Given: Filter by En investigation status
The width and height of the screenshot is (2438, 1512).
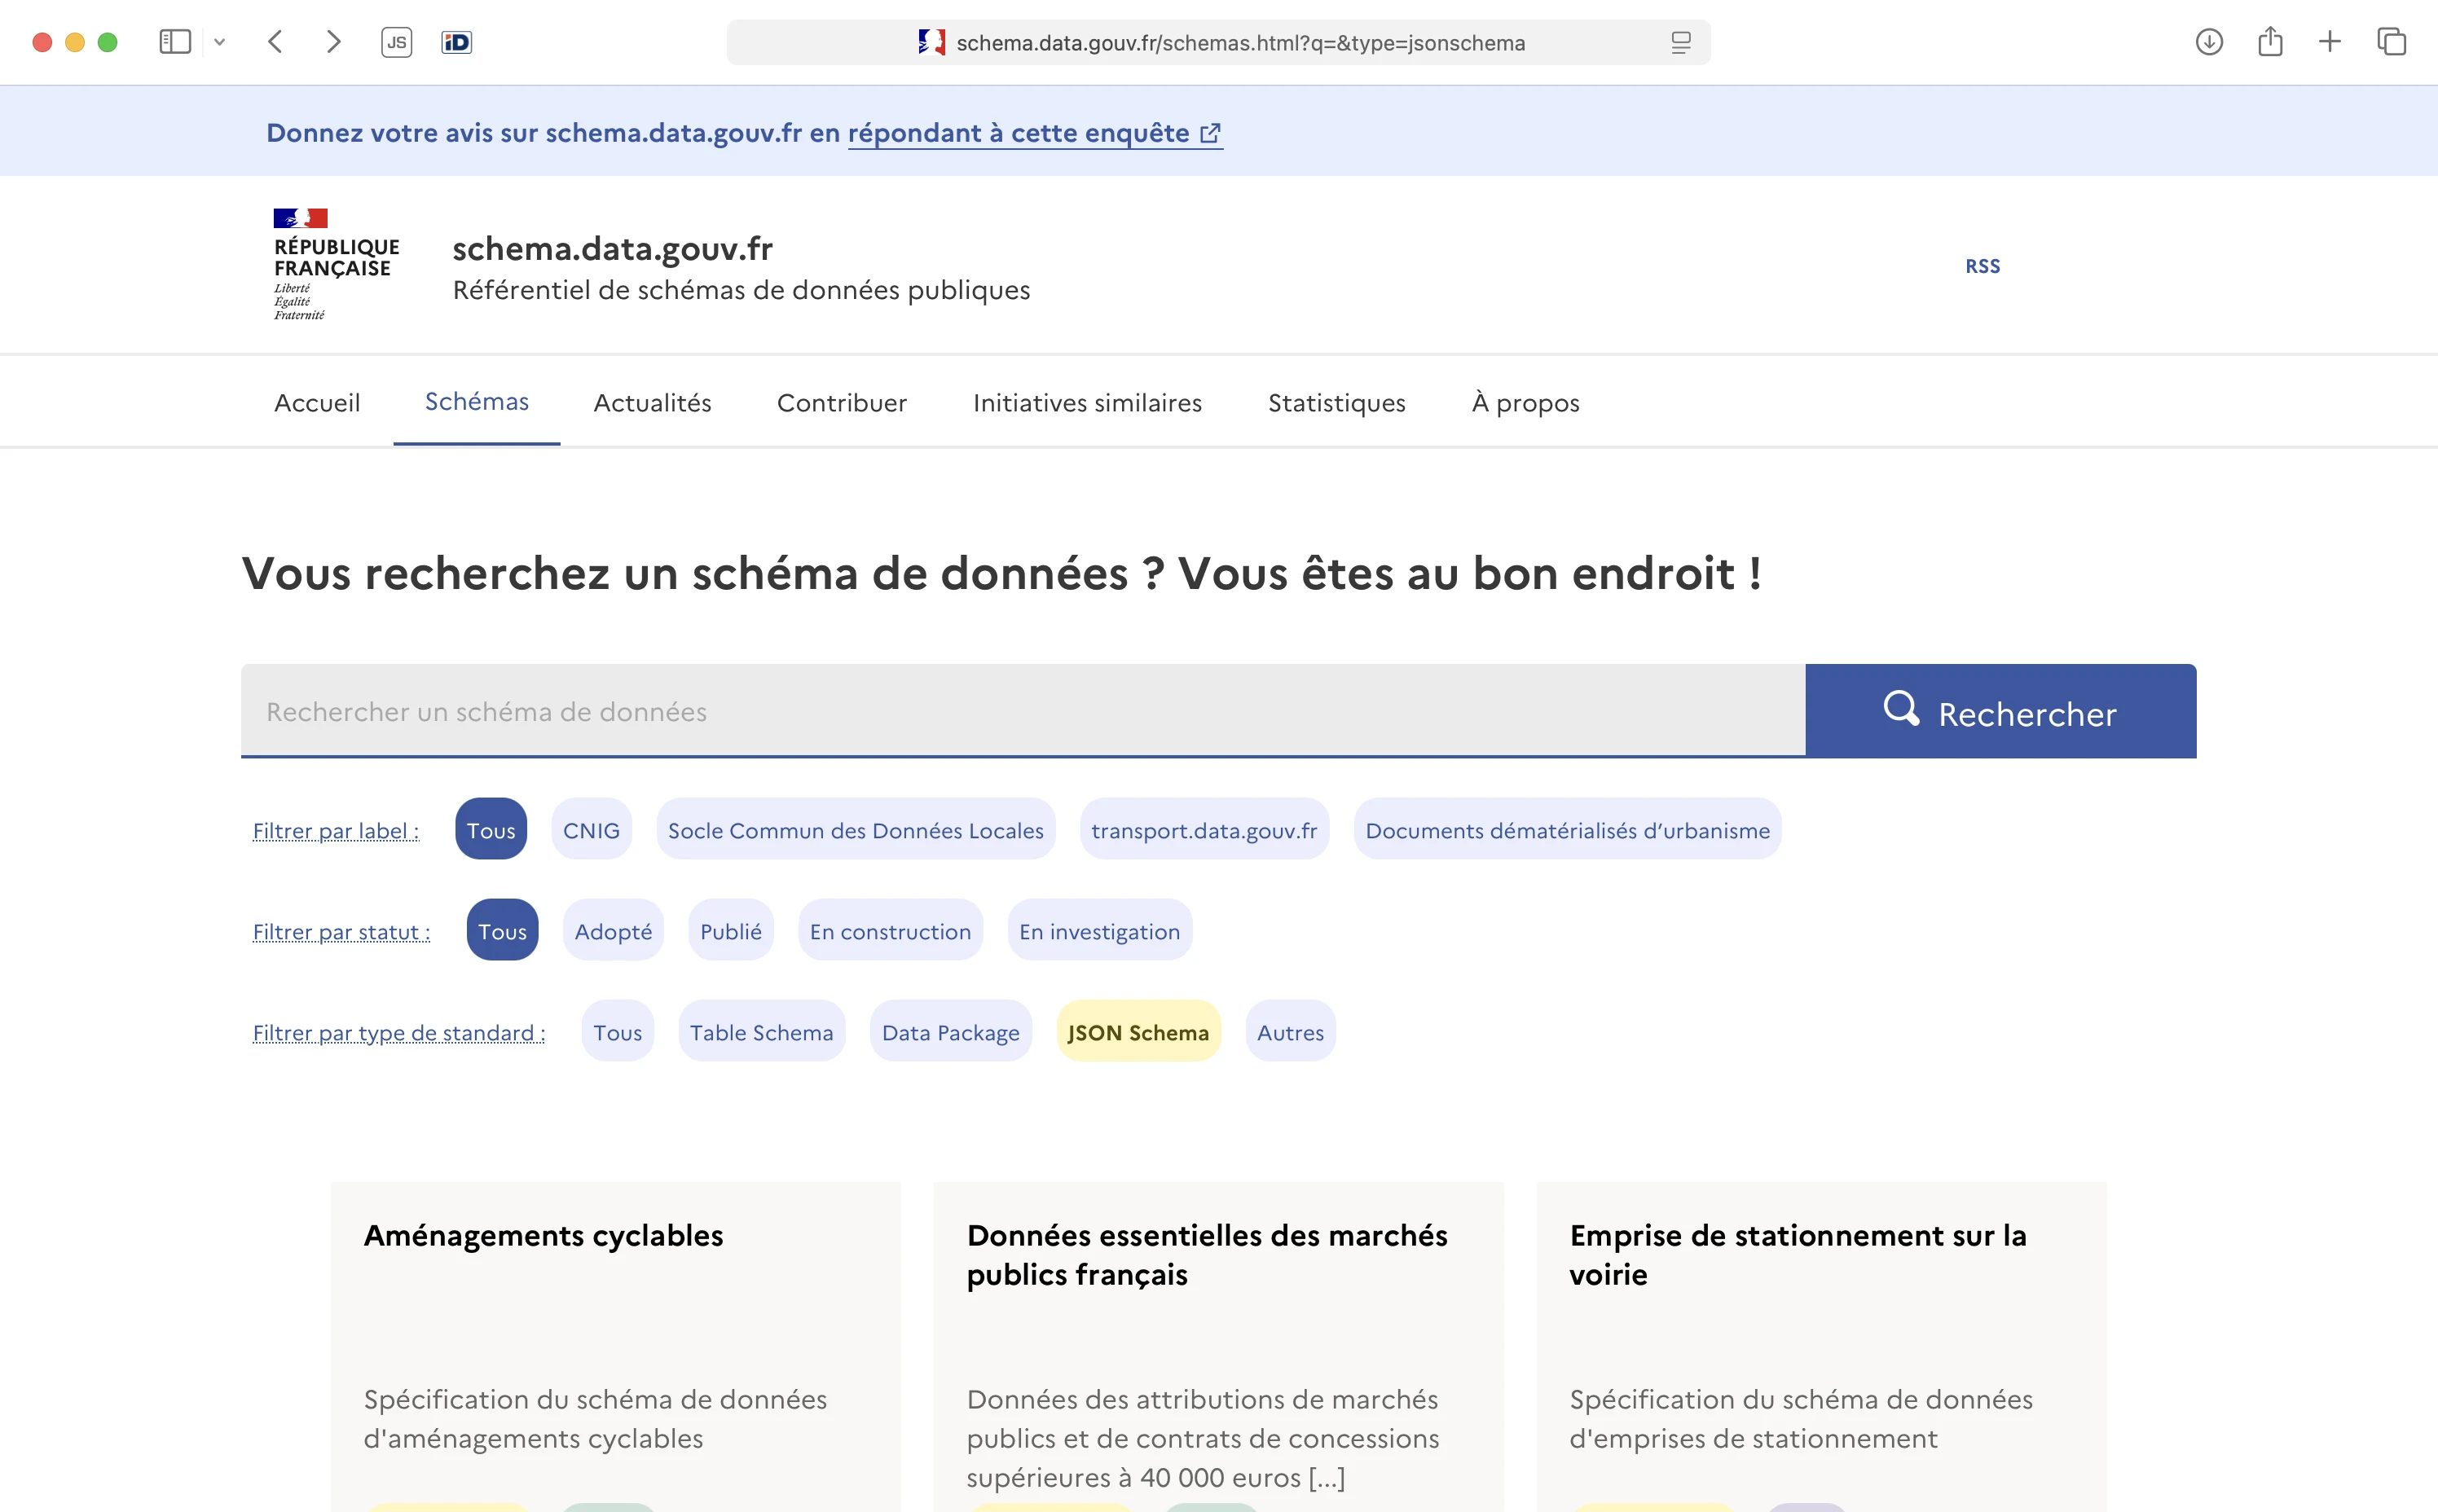Looking at the screenshot, I should (x=1099, y=930).
